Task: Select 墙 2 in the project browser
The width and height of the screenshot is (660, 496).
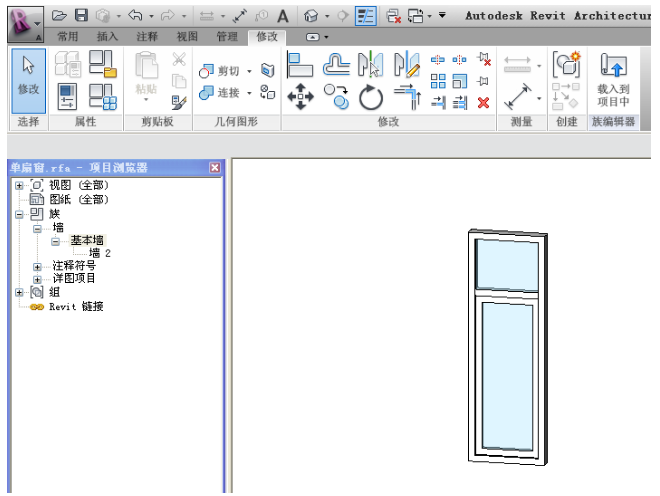Action: tap(99, 254)
